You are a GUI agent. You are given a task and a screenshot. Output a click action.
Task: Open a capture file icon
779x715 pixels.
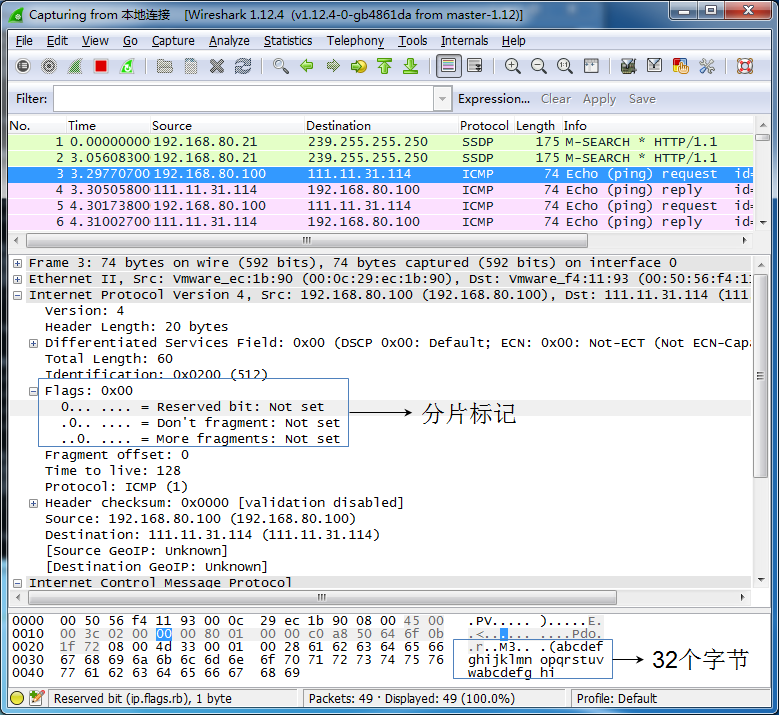164,66
